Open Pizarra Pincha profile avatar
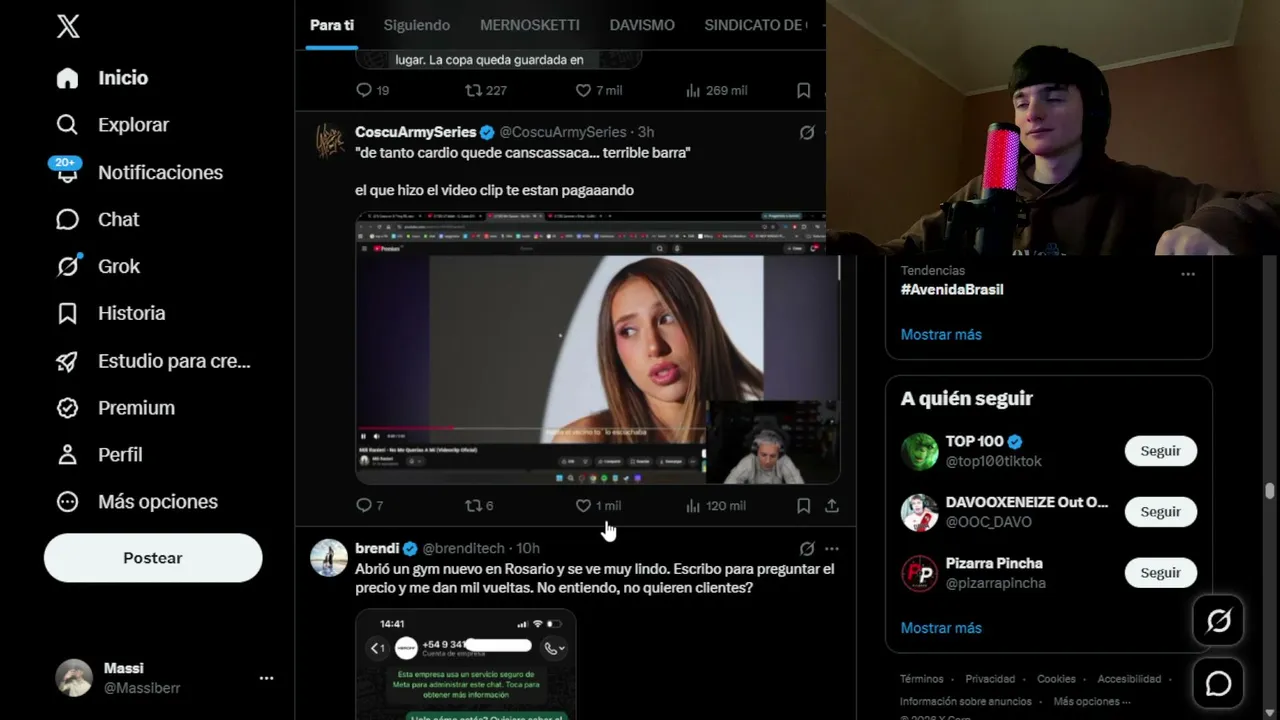1280x720 pixels. 920,573
